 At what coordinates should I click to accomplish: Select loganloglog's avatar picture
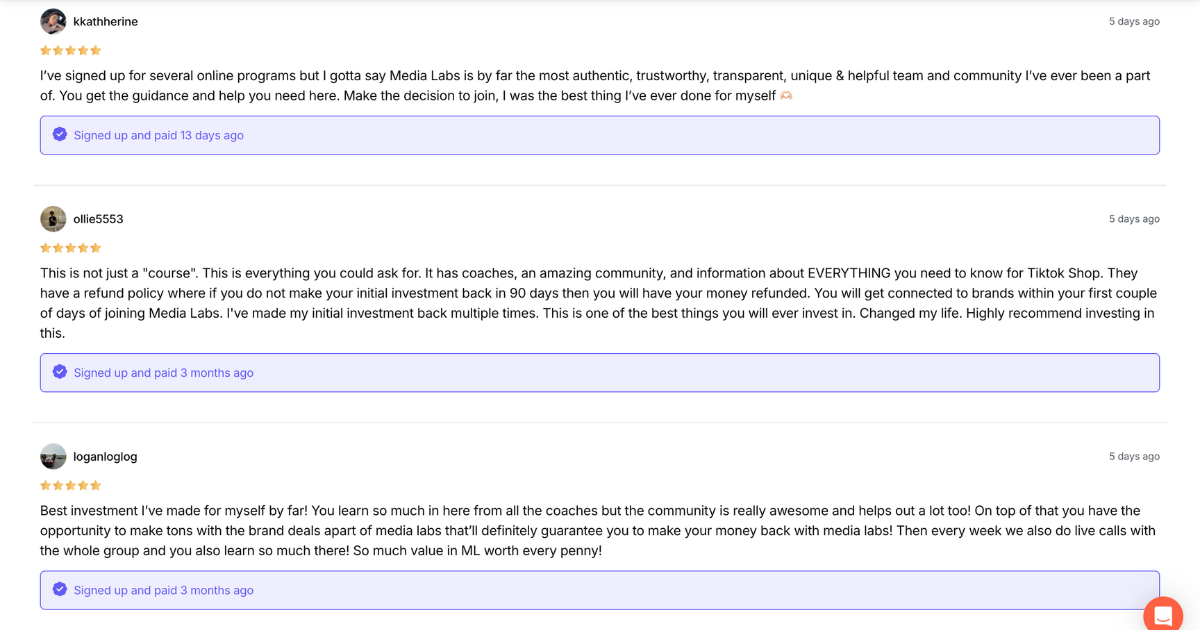53,456
